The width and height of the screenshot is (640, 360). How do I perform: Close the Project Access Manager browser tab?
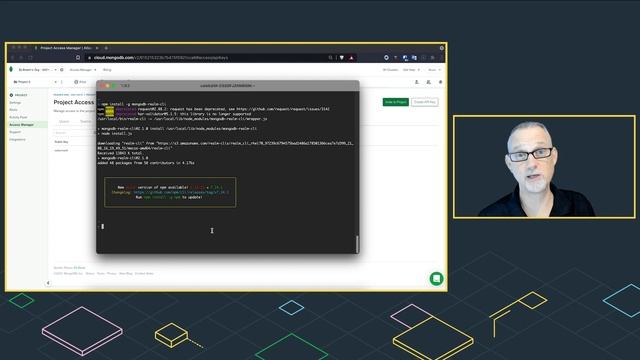tap(97, 48)
